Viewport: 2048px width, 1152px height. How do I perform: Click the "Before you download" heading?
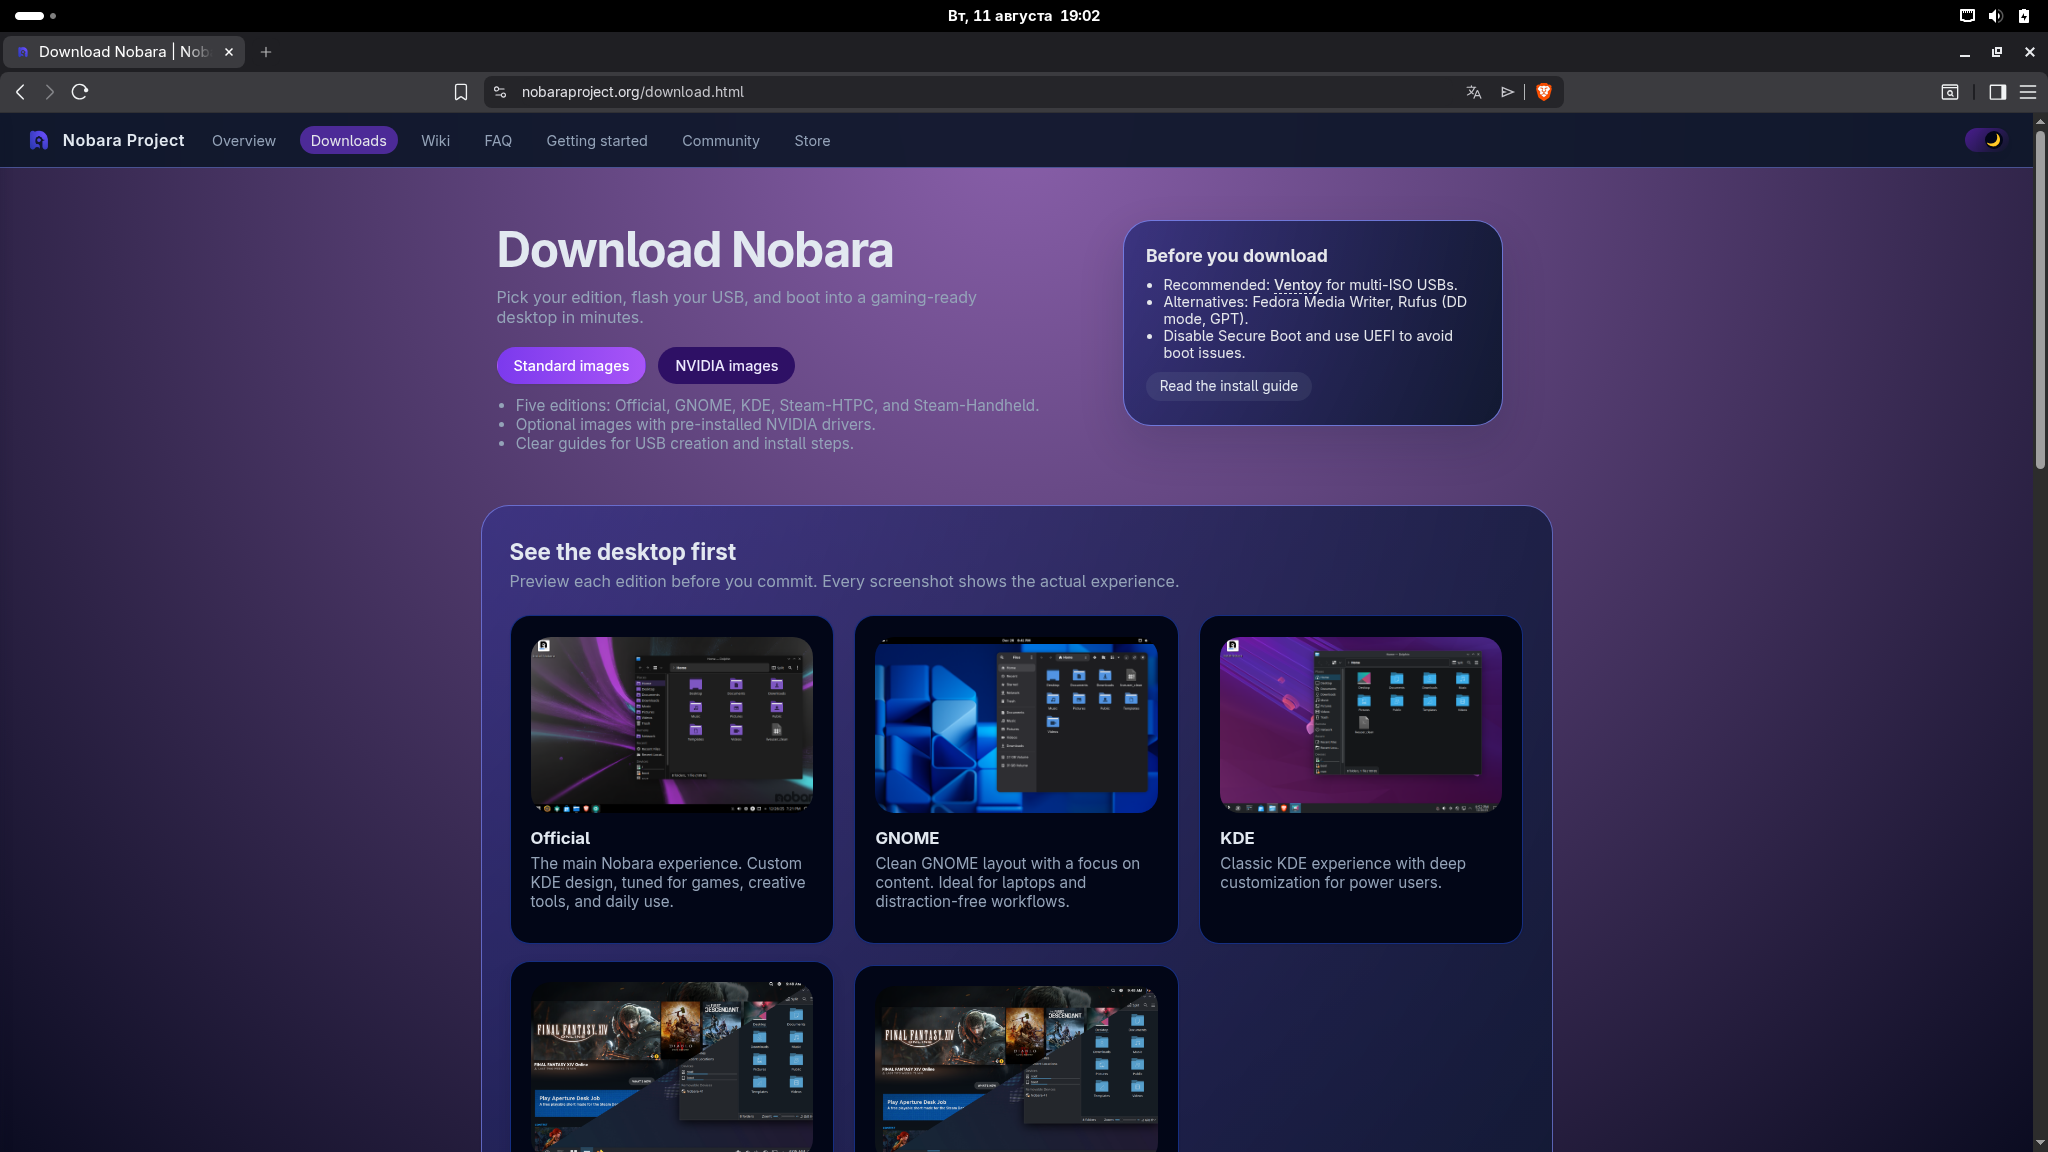click(1236, 256)
